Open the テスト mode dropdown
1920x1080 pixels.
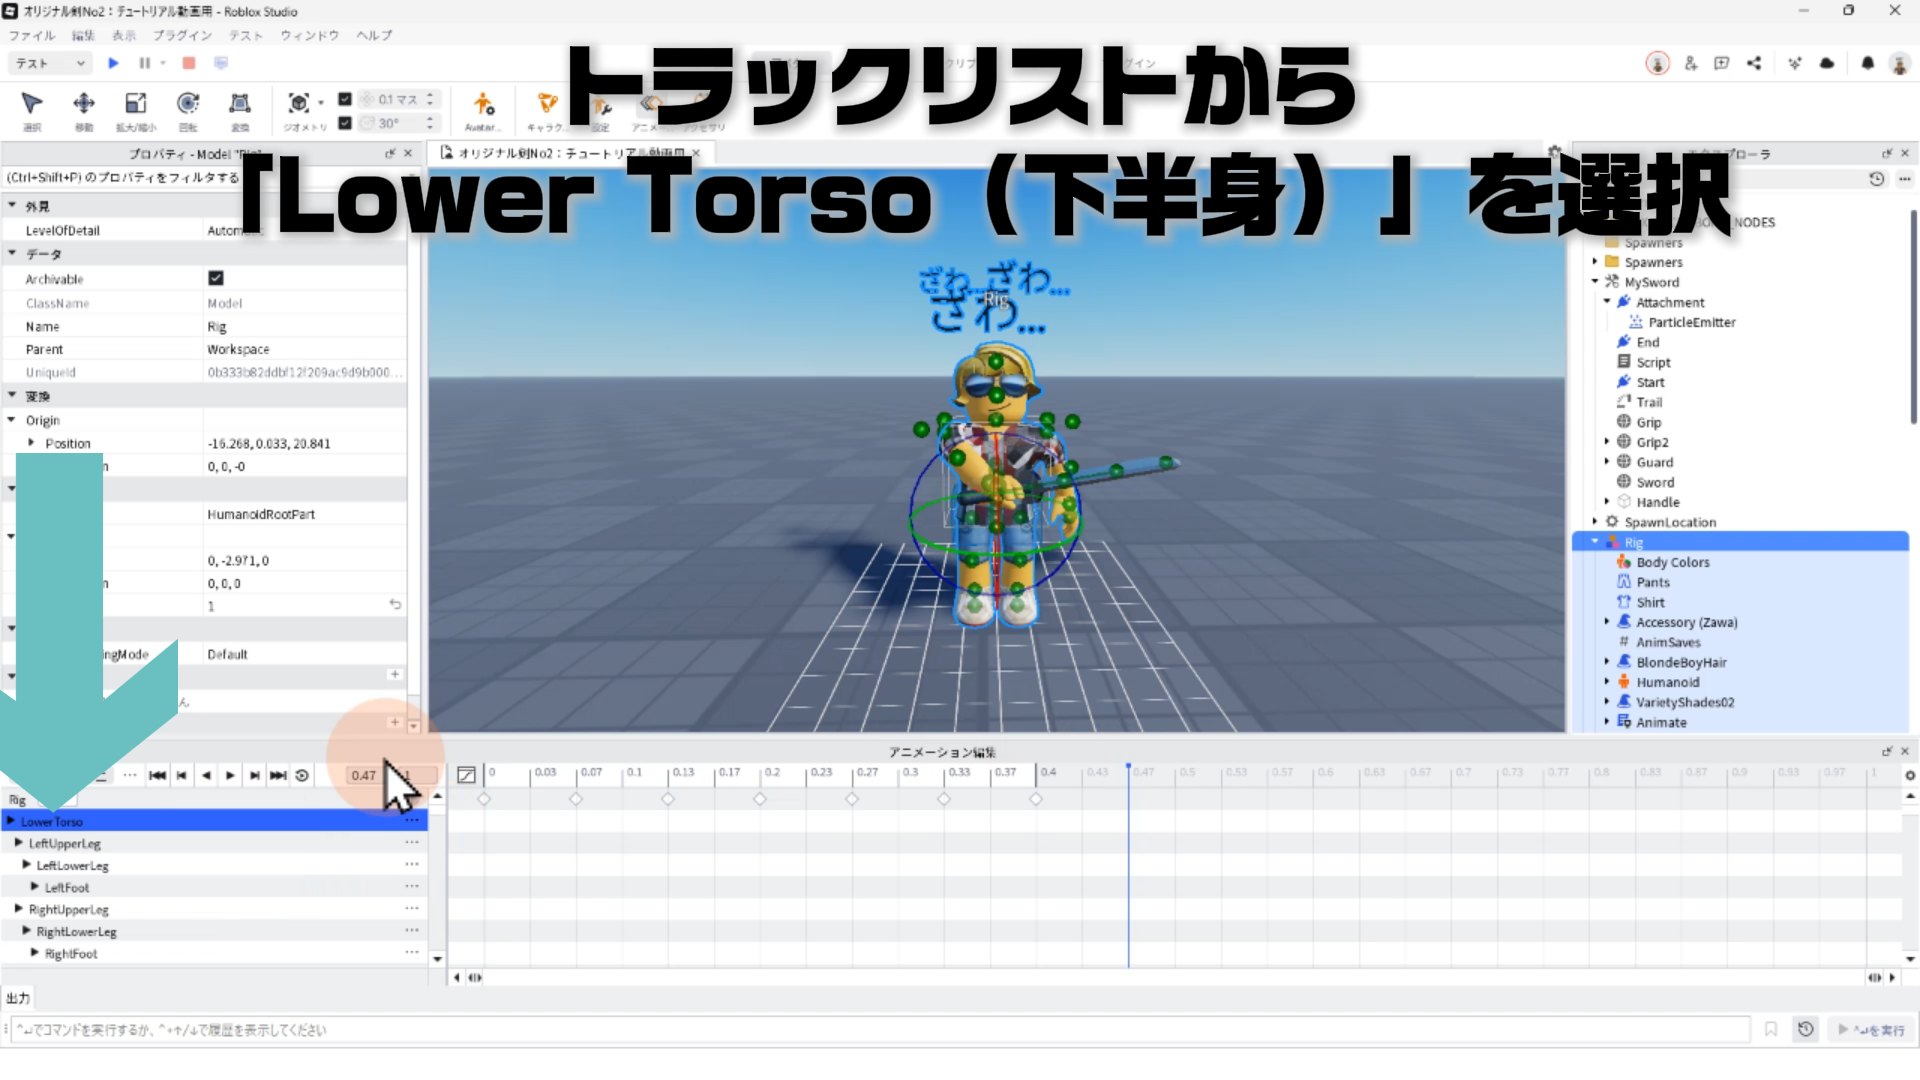point(50,63)
